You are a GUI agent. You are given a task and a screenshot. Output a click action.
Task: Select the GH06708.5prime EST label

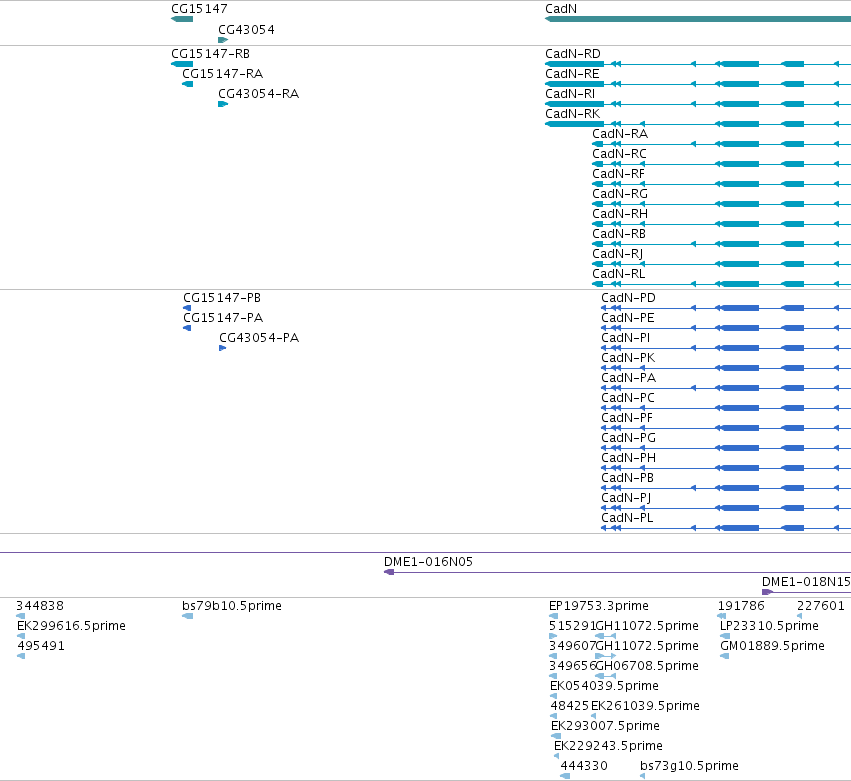click(647, 666)
